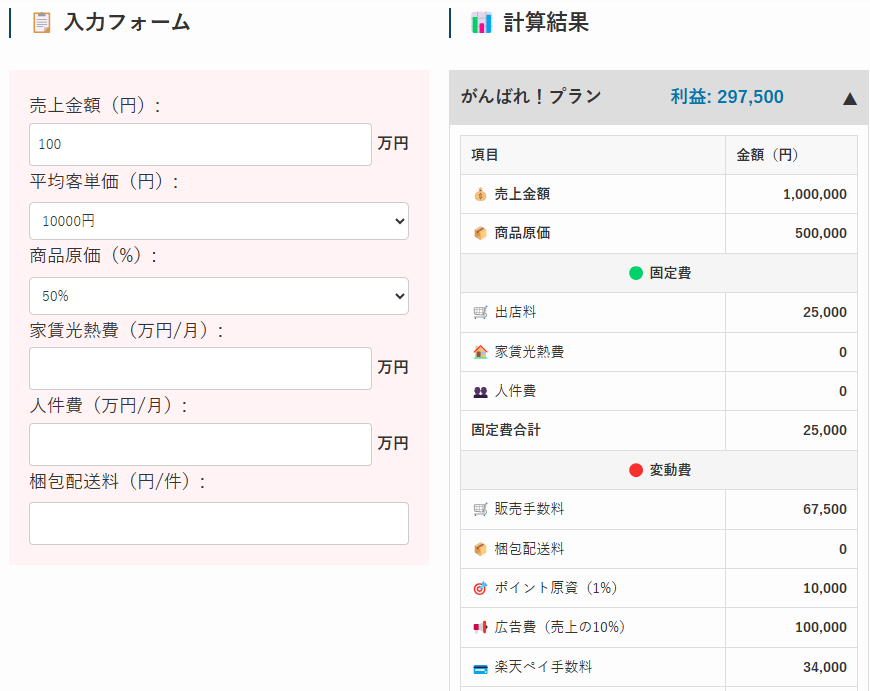Click the target icon beside ポイント原資

click(x=480, y=588)
